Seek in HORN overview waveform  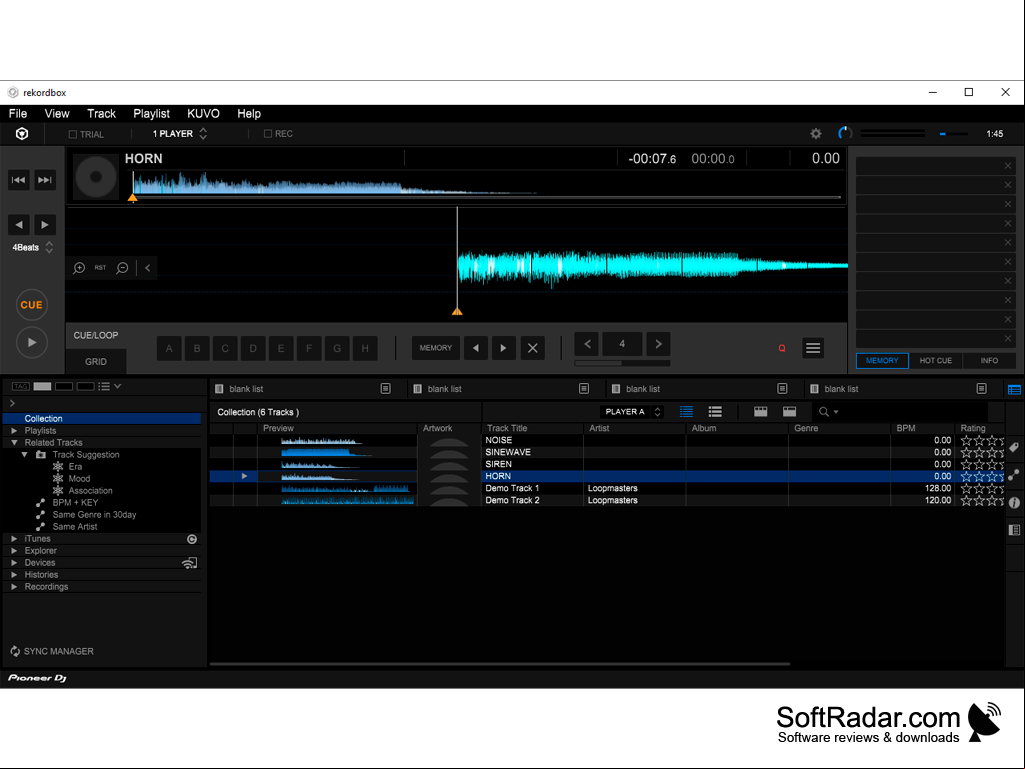(486, 184)
